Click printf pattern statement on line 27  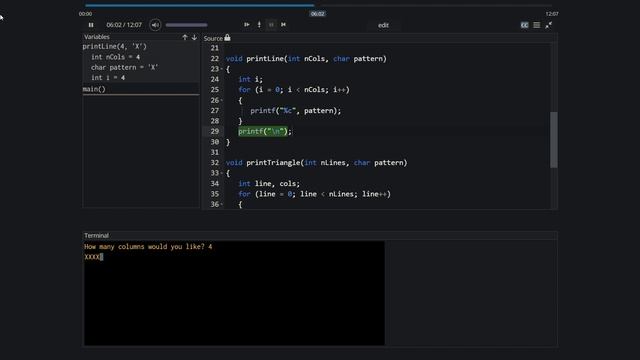[296, 111]
